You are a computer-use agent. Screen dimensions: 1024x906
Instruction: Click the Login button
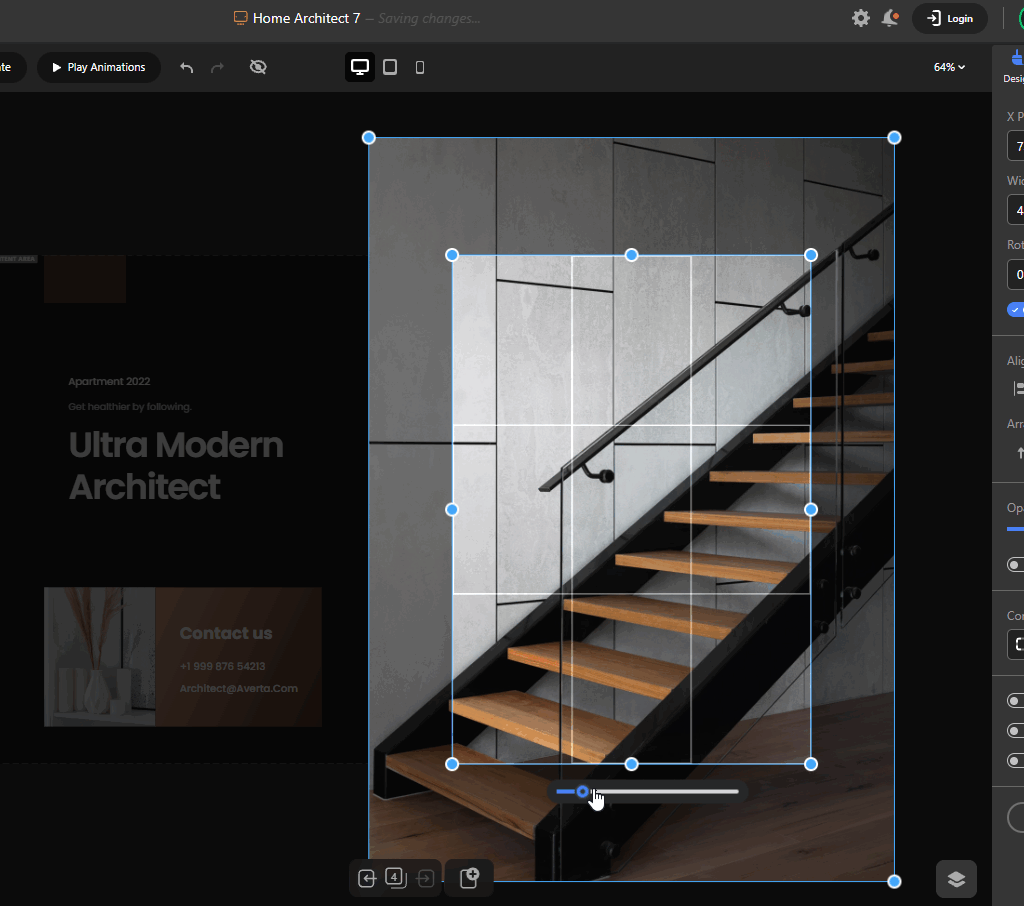point(950,18)
